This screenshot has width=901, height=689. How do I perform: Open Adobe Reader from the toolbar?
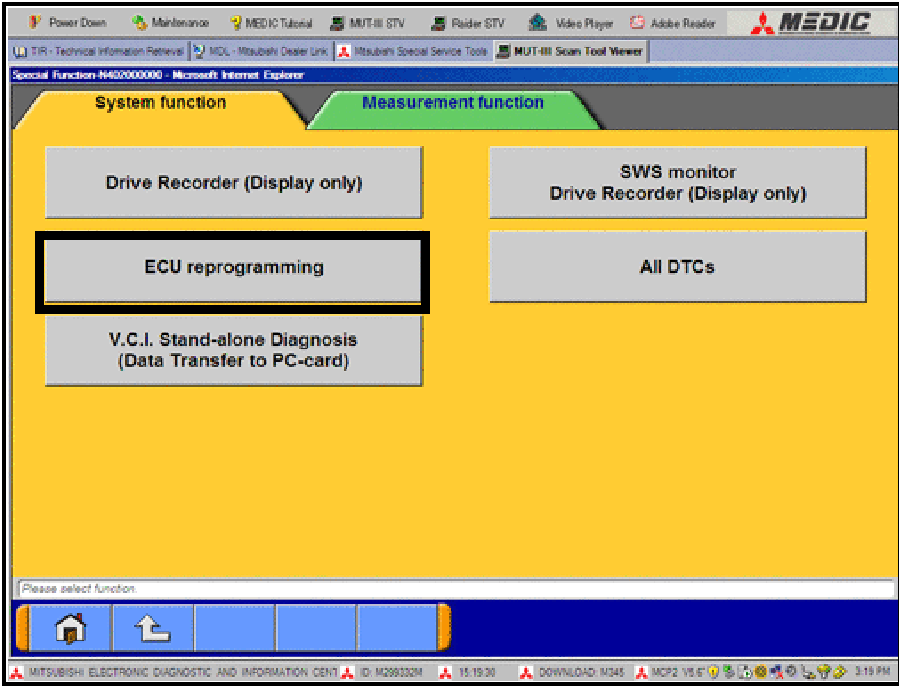pyautogui.click(x=674, y=23)
